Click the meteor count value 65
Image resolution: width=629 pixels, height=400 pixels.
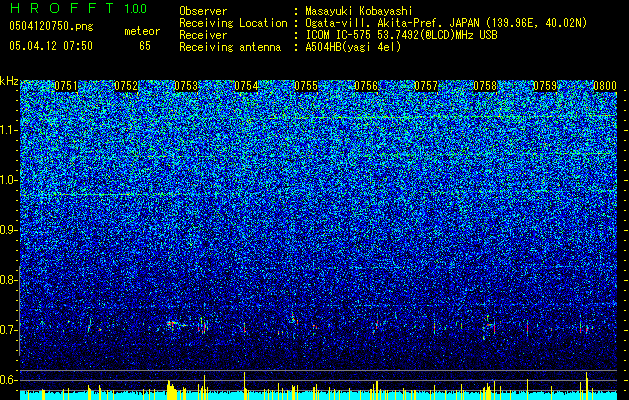(x=145, y=46)
